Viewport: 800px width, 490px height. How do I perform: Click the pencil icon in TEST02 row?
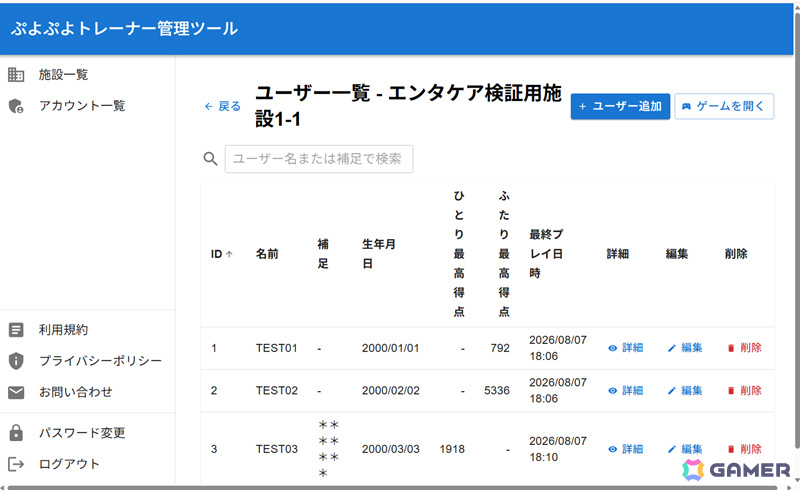[672, 391]
